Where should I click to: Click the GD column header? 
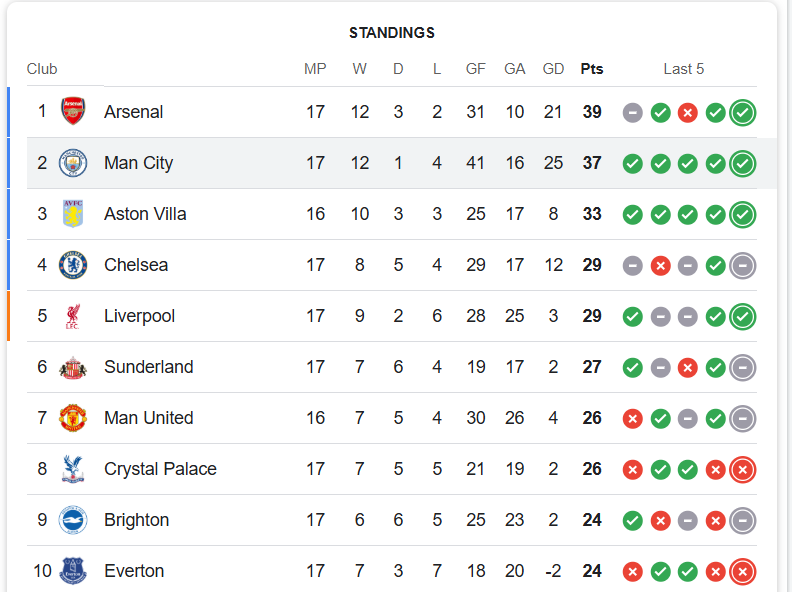click(553, 69)
